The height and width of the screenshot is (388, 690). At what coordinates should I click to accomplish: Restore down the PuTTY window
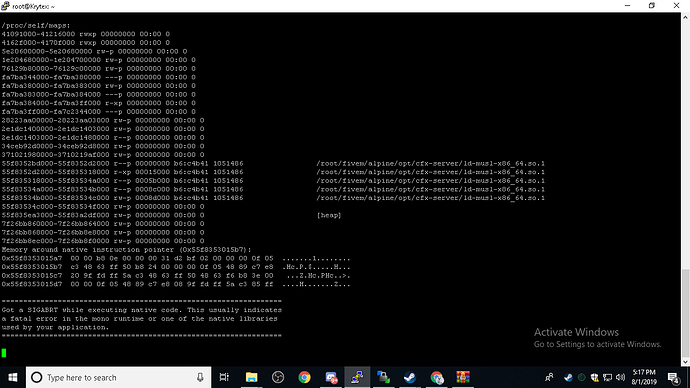(x=652, y=6)
